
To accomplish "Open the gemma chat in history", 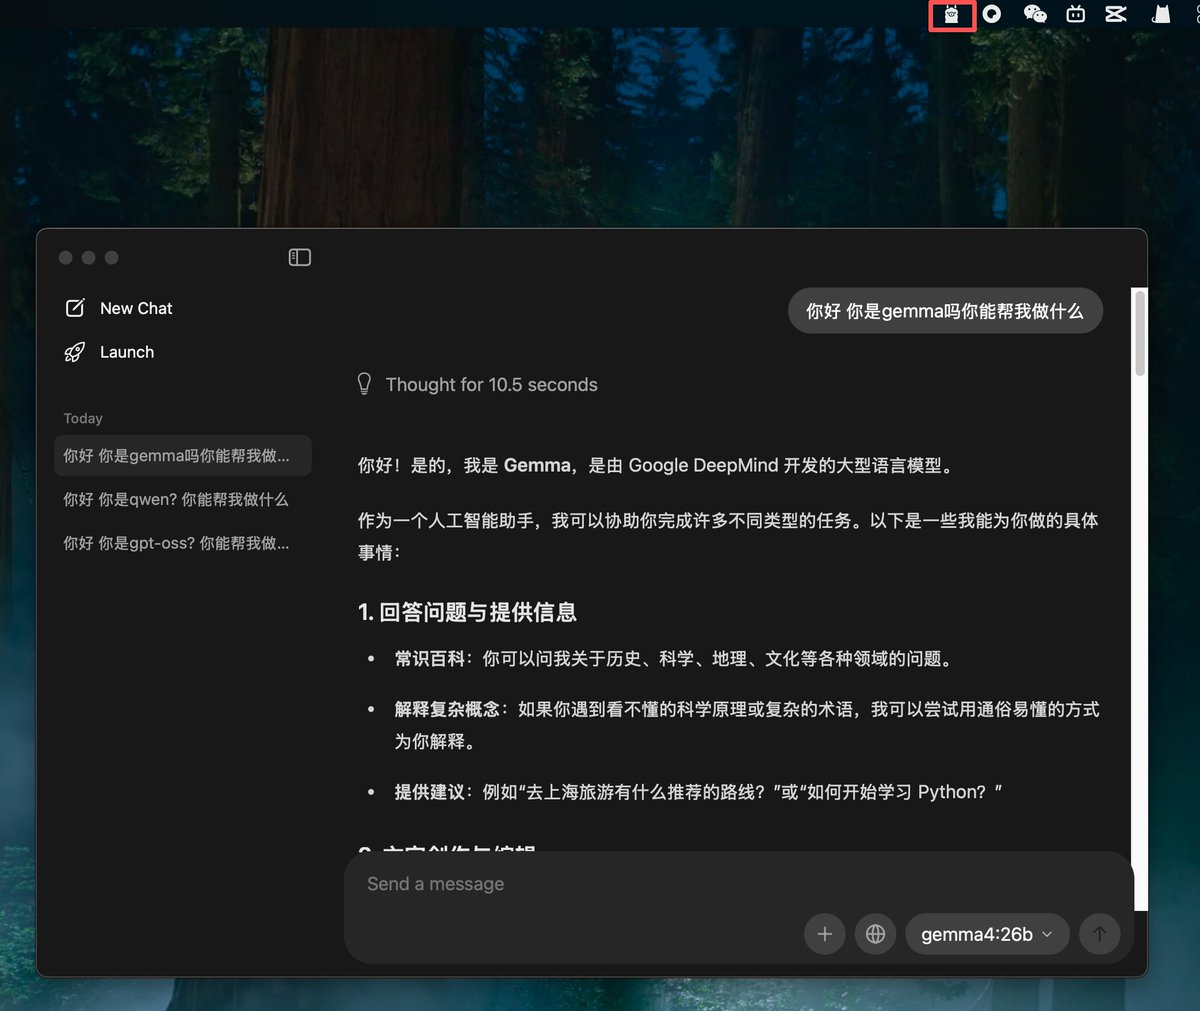I will (x=183, y=456).
